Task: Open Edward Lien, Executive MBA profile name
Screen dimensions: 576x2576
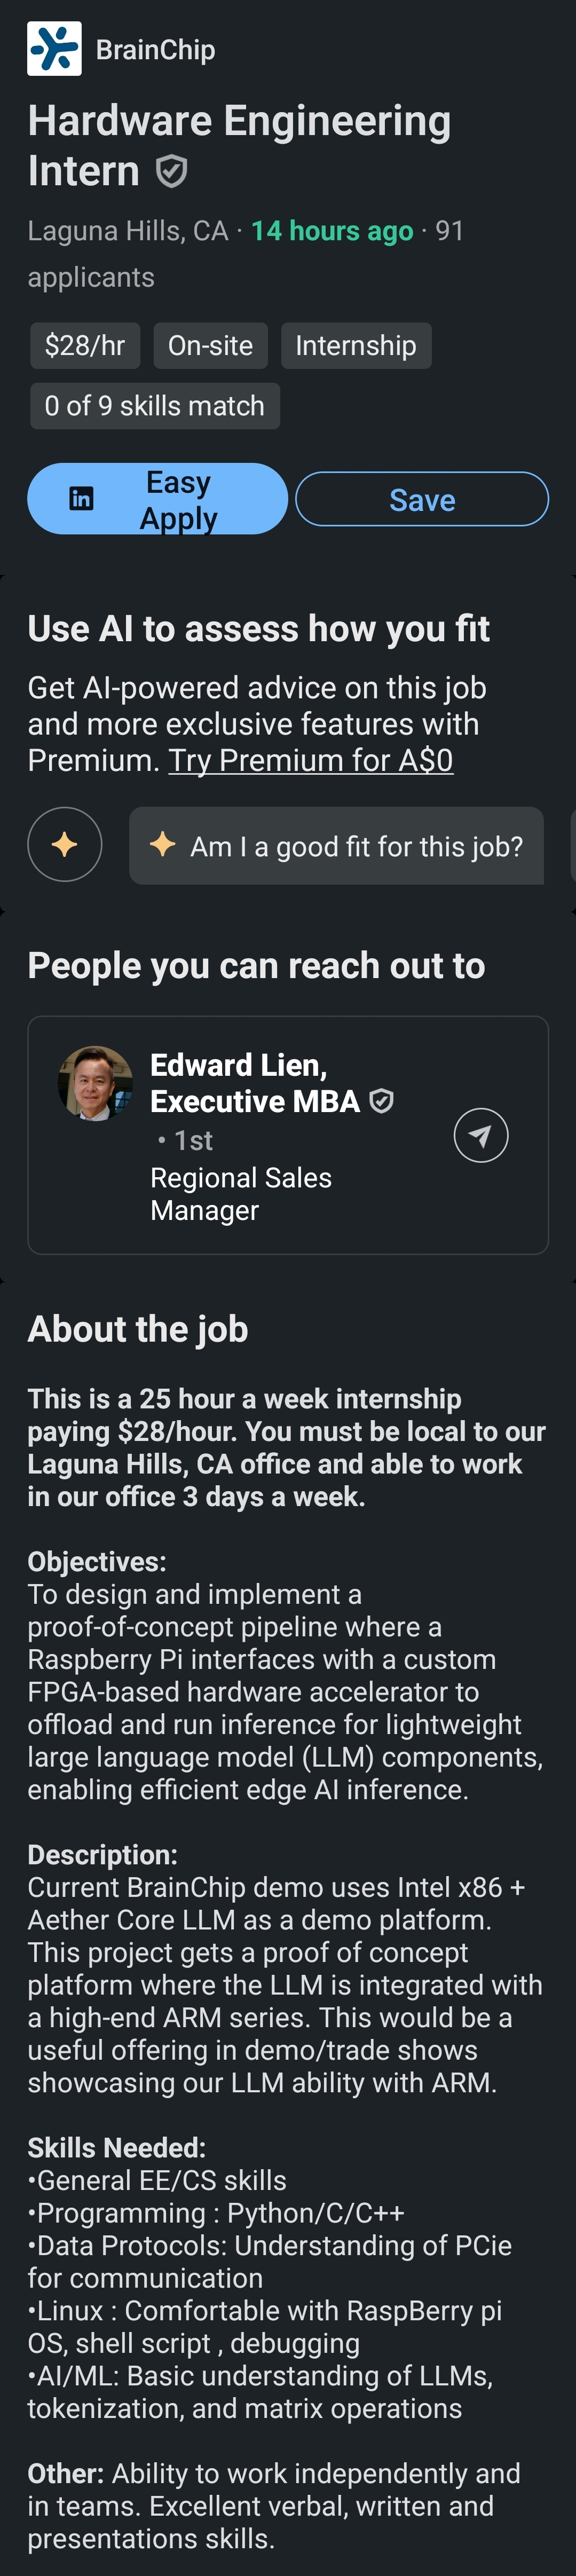Action: click(254, 1083)
